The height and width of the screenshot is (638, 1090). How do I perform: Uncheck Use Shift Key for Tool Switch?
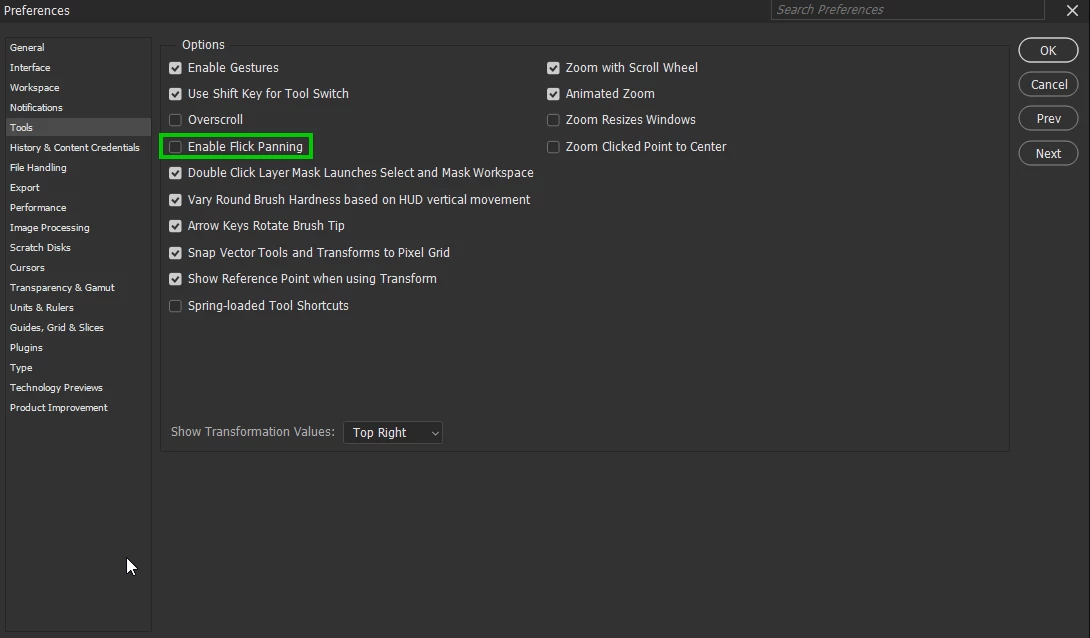point(175,94)
